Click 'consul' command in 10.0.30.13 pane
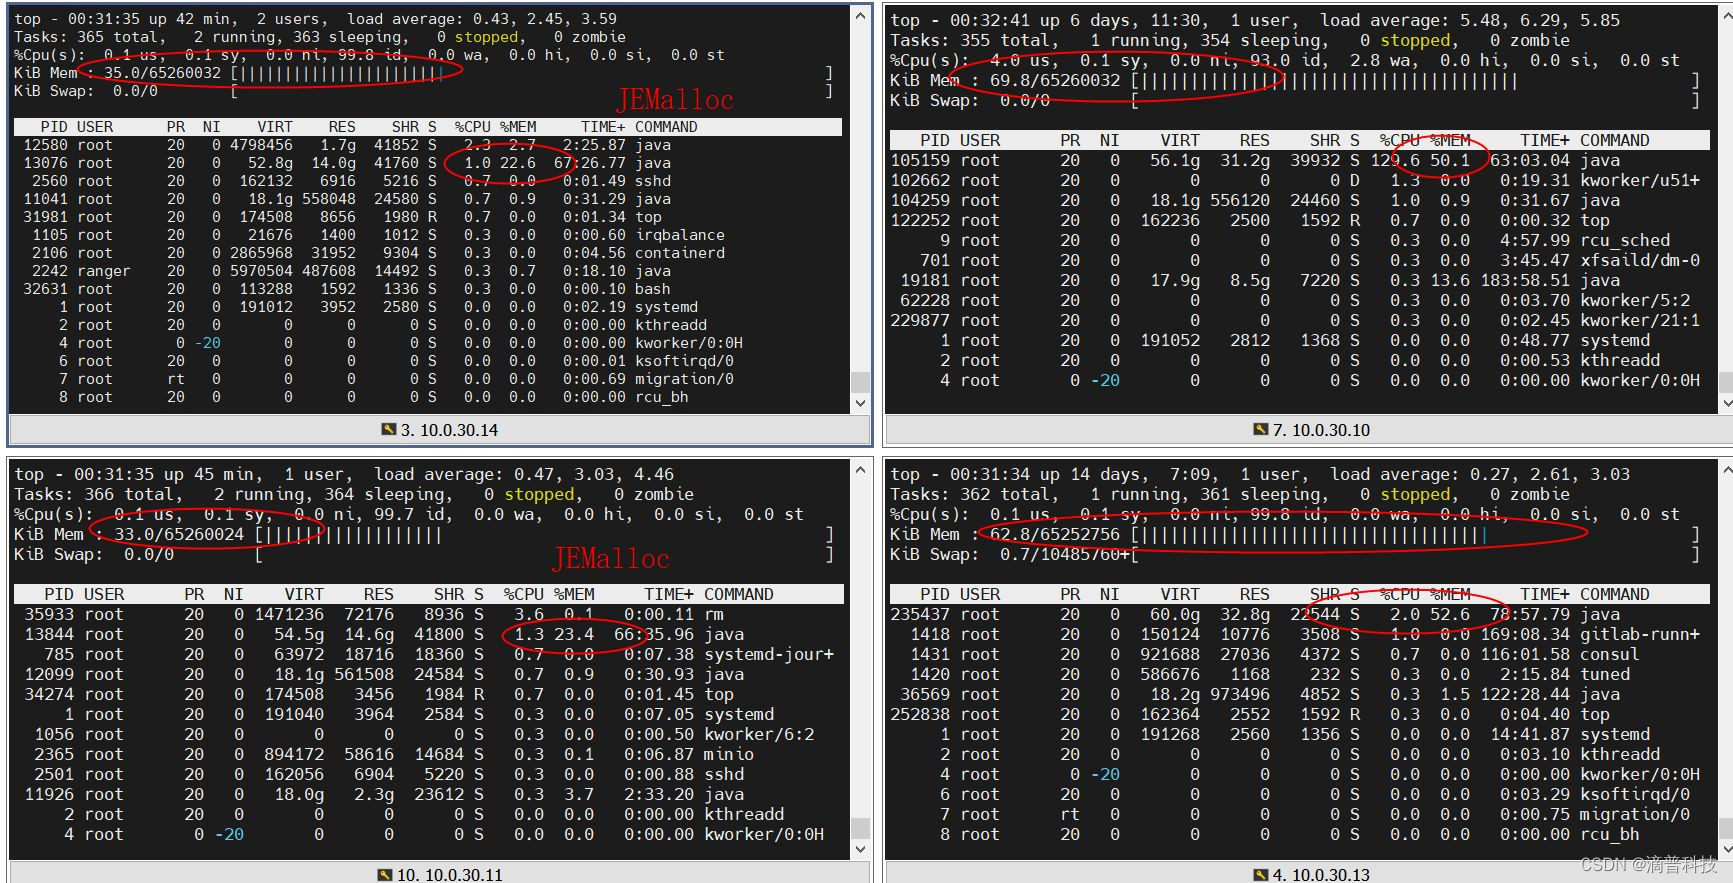This screenshot has height=883, width=1733. coord(1610,654)
